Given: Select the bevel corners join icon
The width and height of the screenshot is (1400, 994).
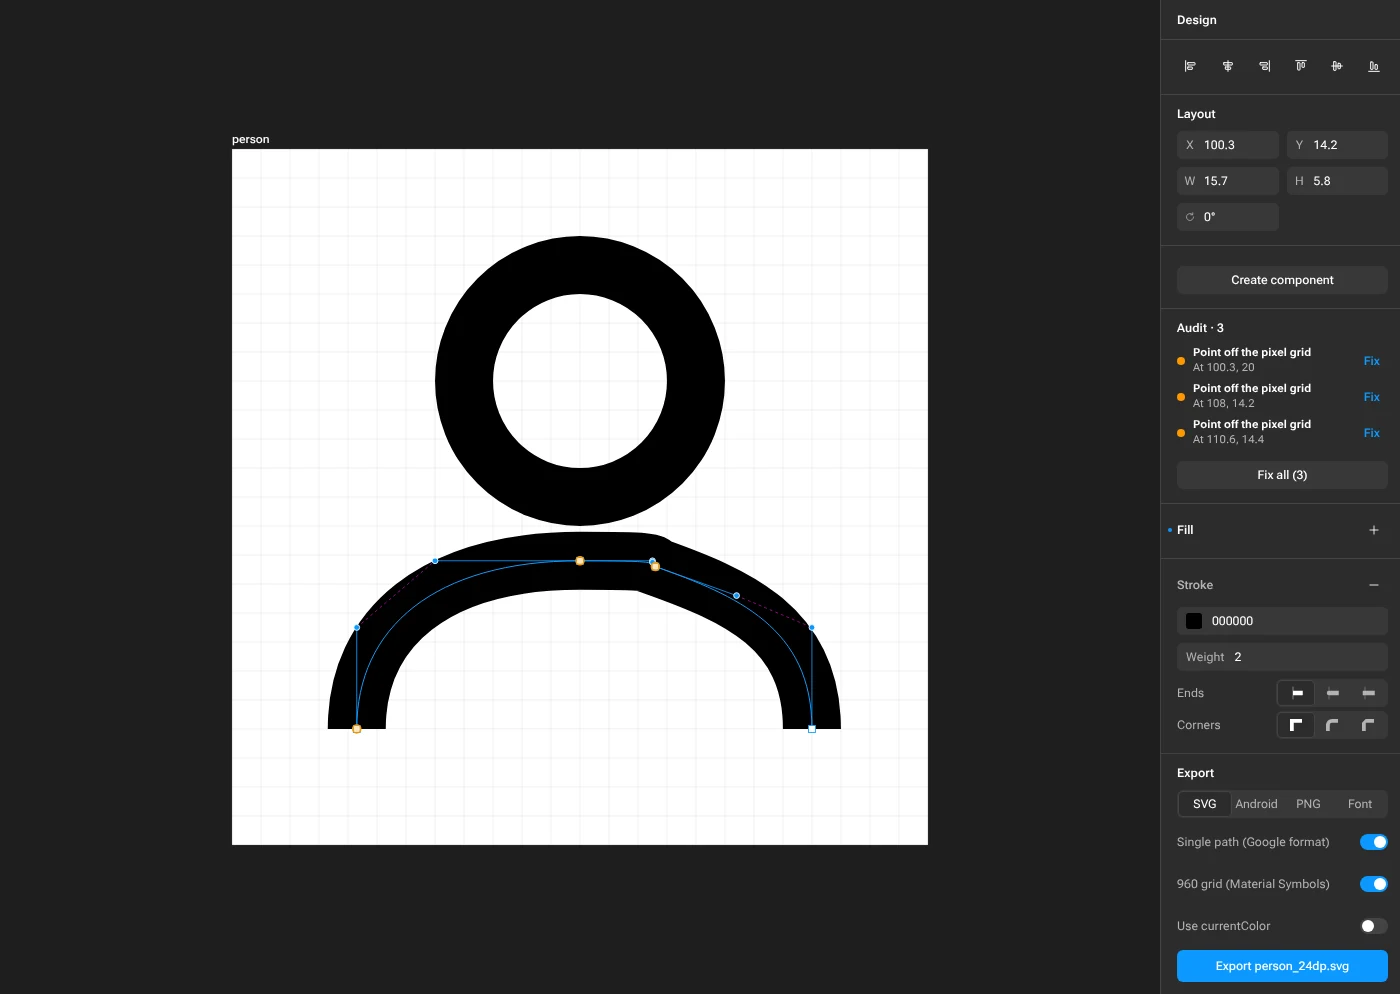Looking at the screenshot, I should click(x=1368, y=725).
